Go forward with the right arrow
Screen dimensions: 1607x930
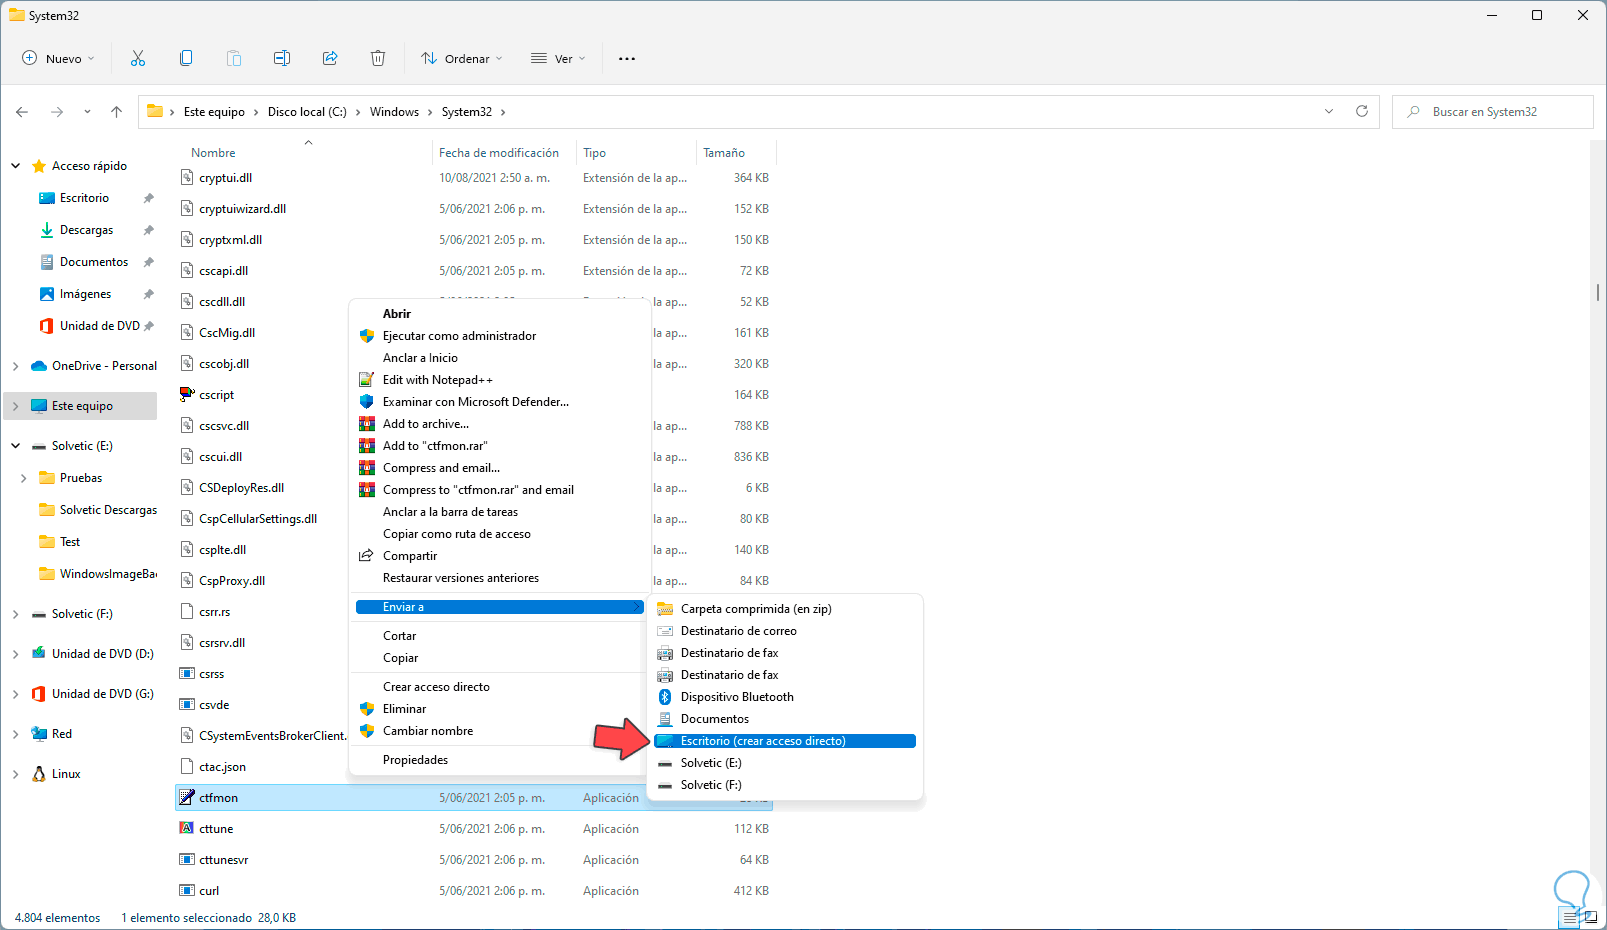pos(57,112)
